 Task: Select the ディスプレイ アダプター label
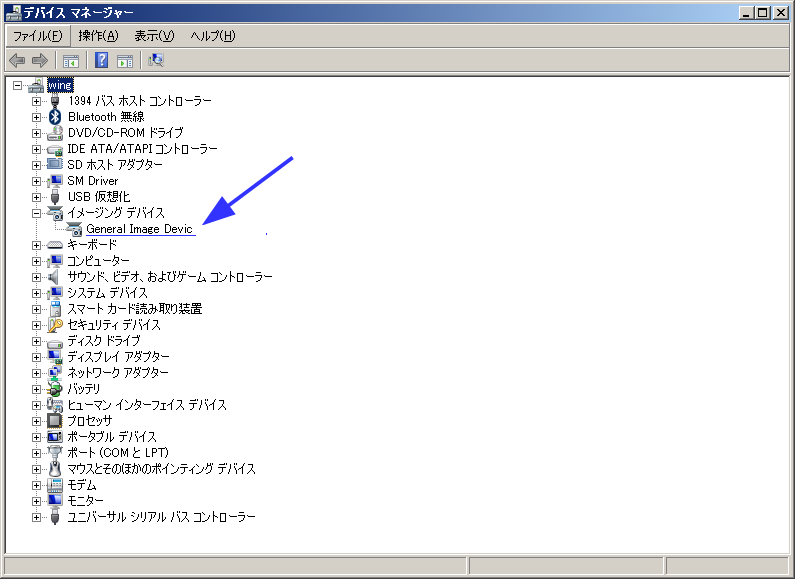(x=119, y=357)
